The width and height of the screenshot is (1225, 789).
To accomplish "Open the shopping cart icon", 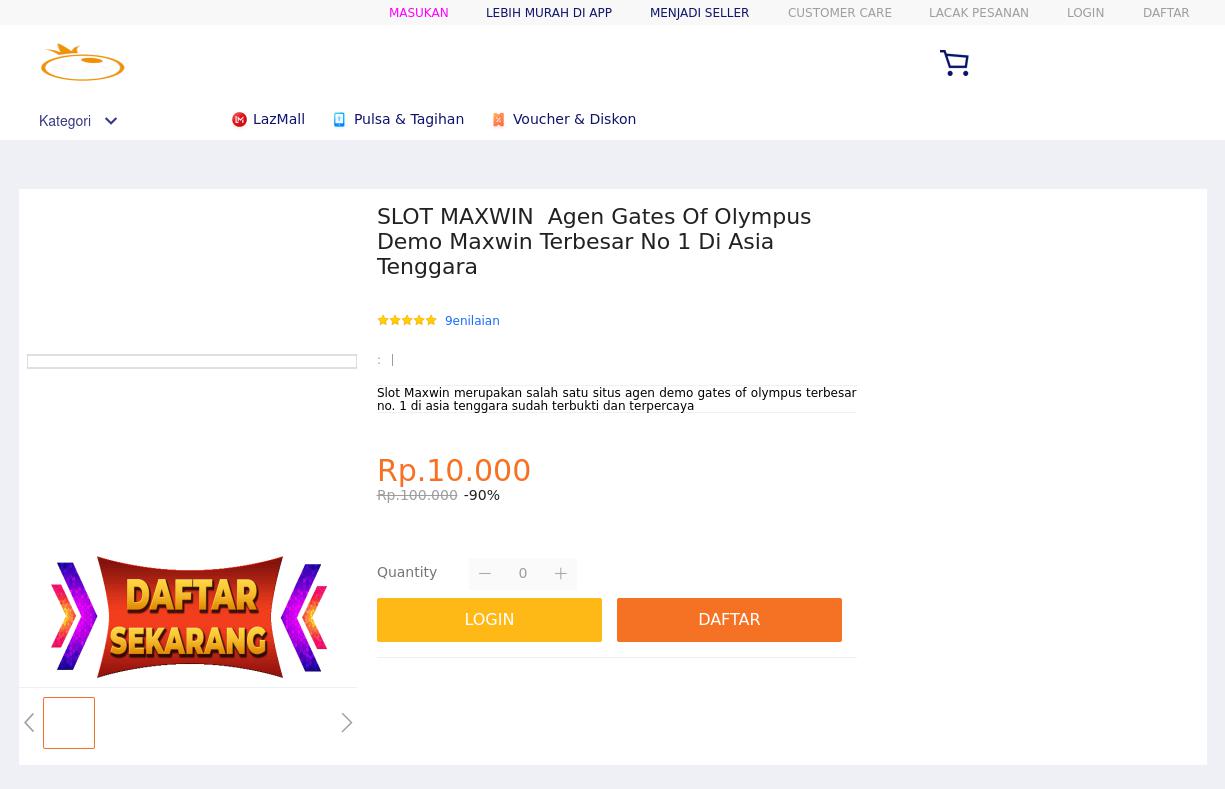I will point(954,63).
